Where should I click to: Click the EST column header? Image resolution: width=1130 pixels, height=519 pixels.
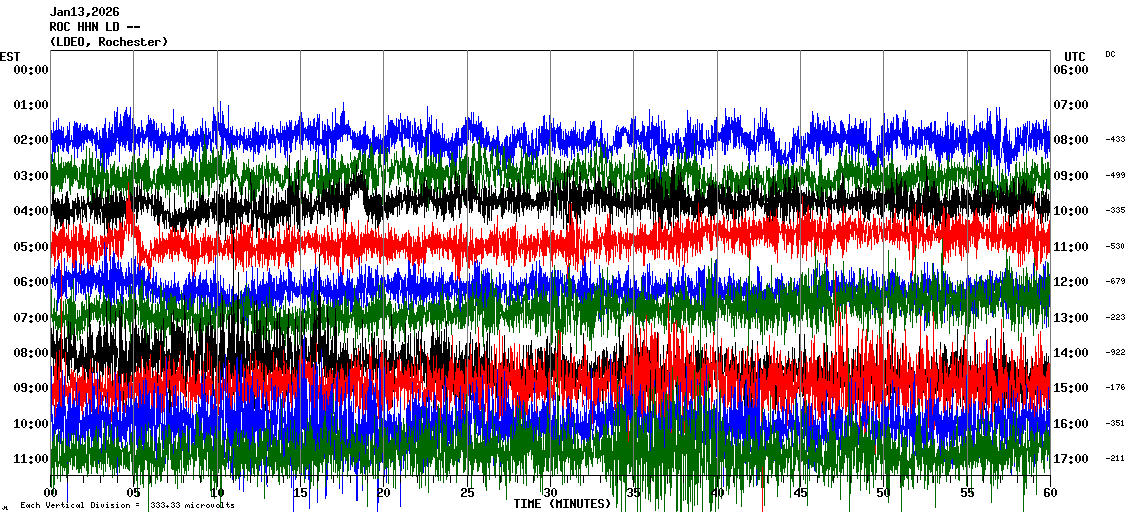tap(10, 56)
